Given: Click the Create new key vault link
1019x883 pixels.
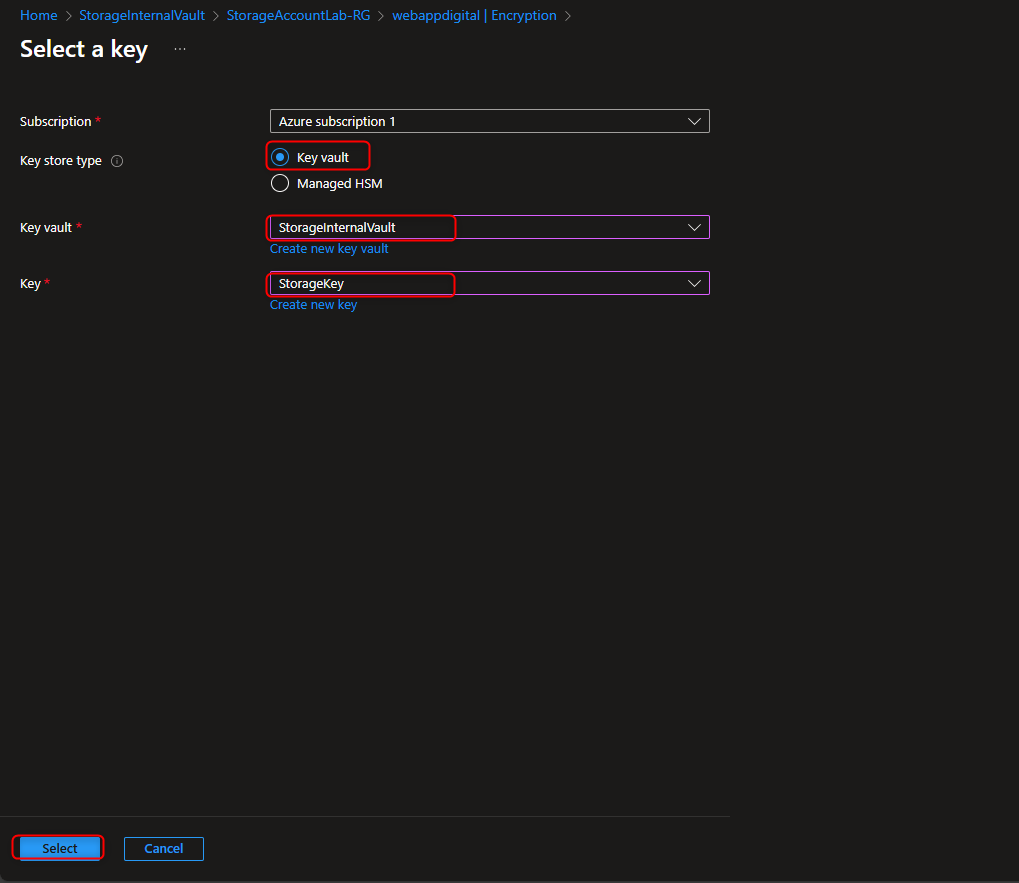Looking at the screenshot, I should pyautogui.click(x=329, y=248).
